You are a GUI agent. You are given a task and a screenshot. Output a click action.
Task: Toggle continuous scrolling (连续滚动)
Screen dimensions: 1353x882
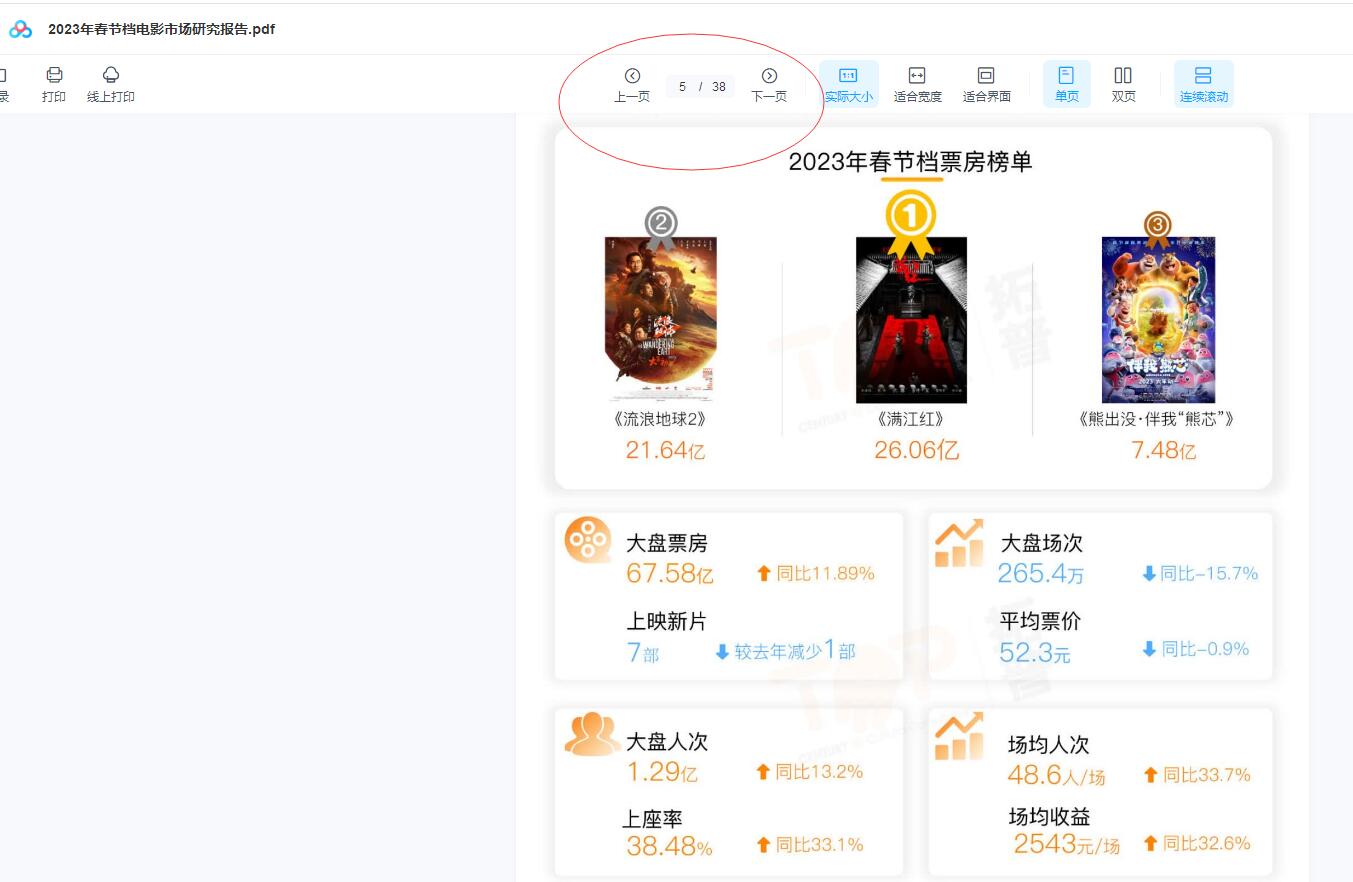tap(1203, 84)
